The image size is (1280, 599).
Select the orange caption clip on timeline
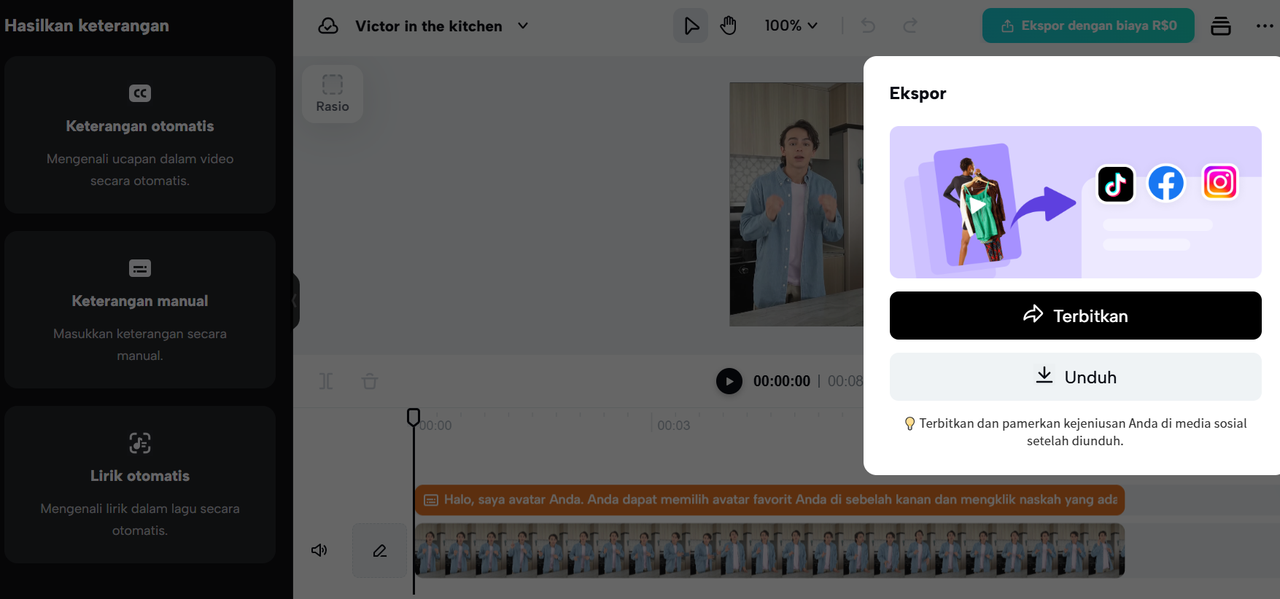(x=769, y=500)
